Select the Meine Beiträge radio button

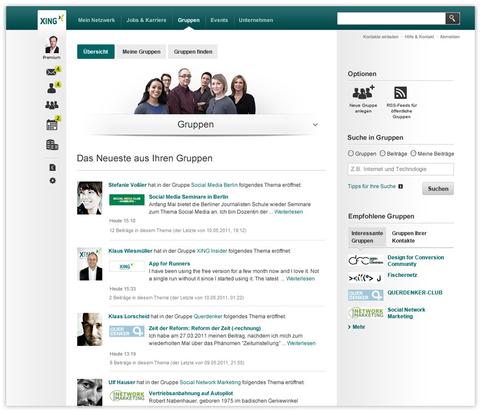pos(413,153)
